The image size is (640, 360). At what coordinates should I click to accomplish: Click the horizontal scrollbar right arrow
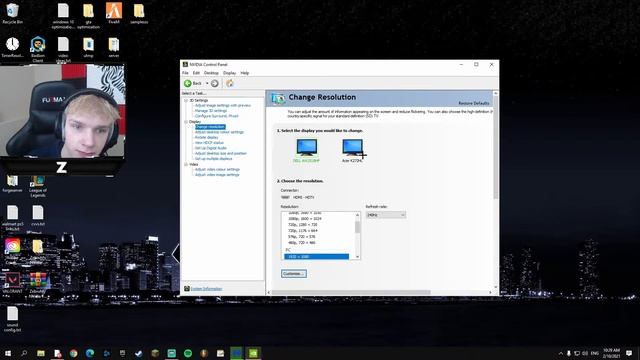coord(490,292)
